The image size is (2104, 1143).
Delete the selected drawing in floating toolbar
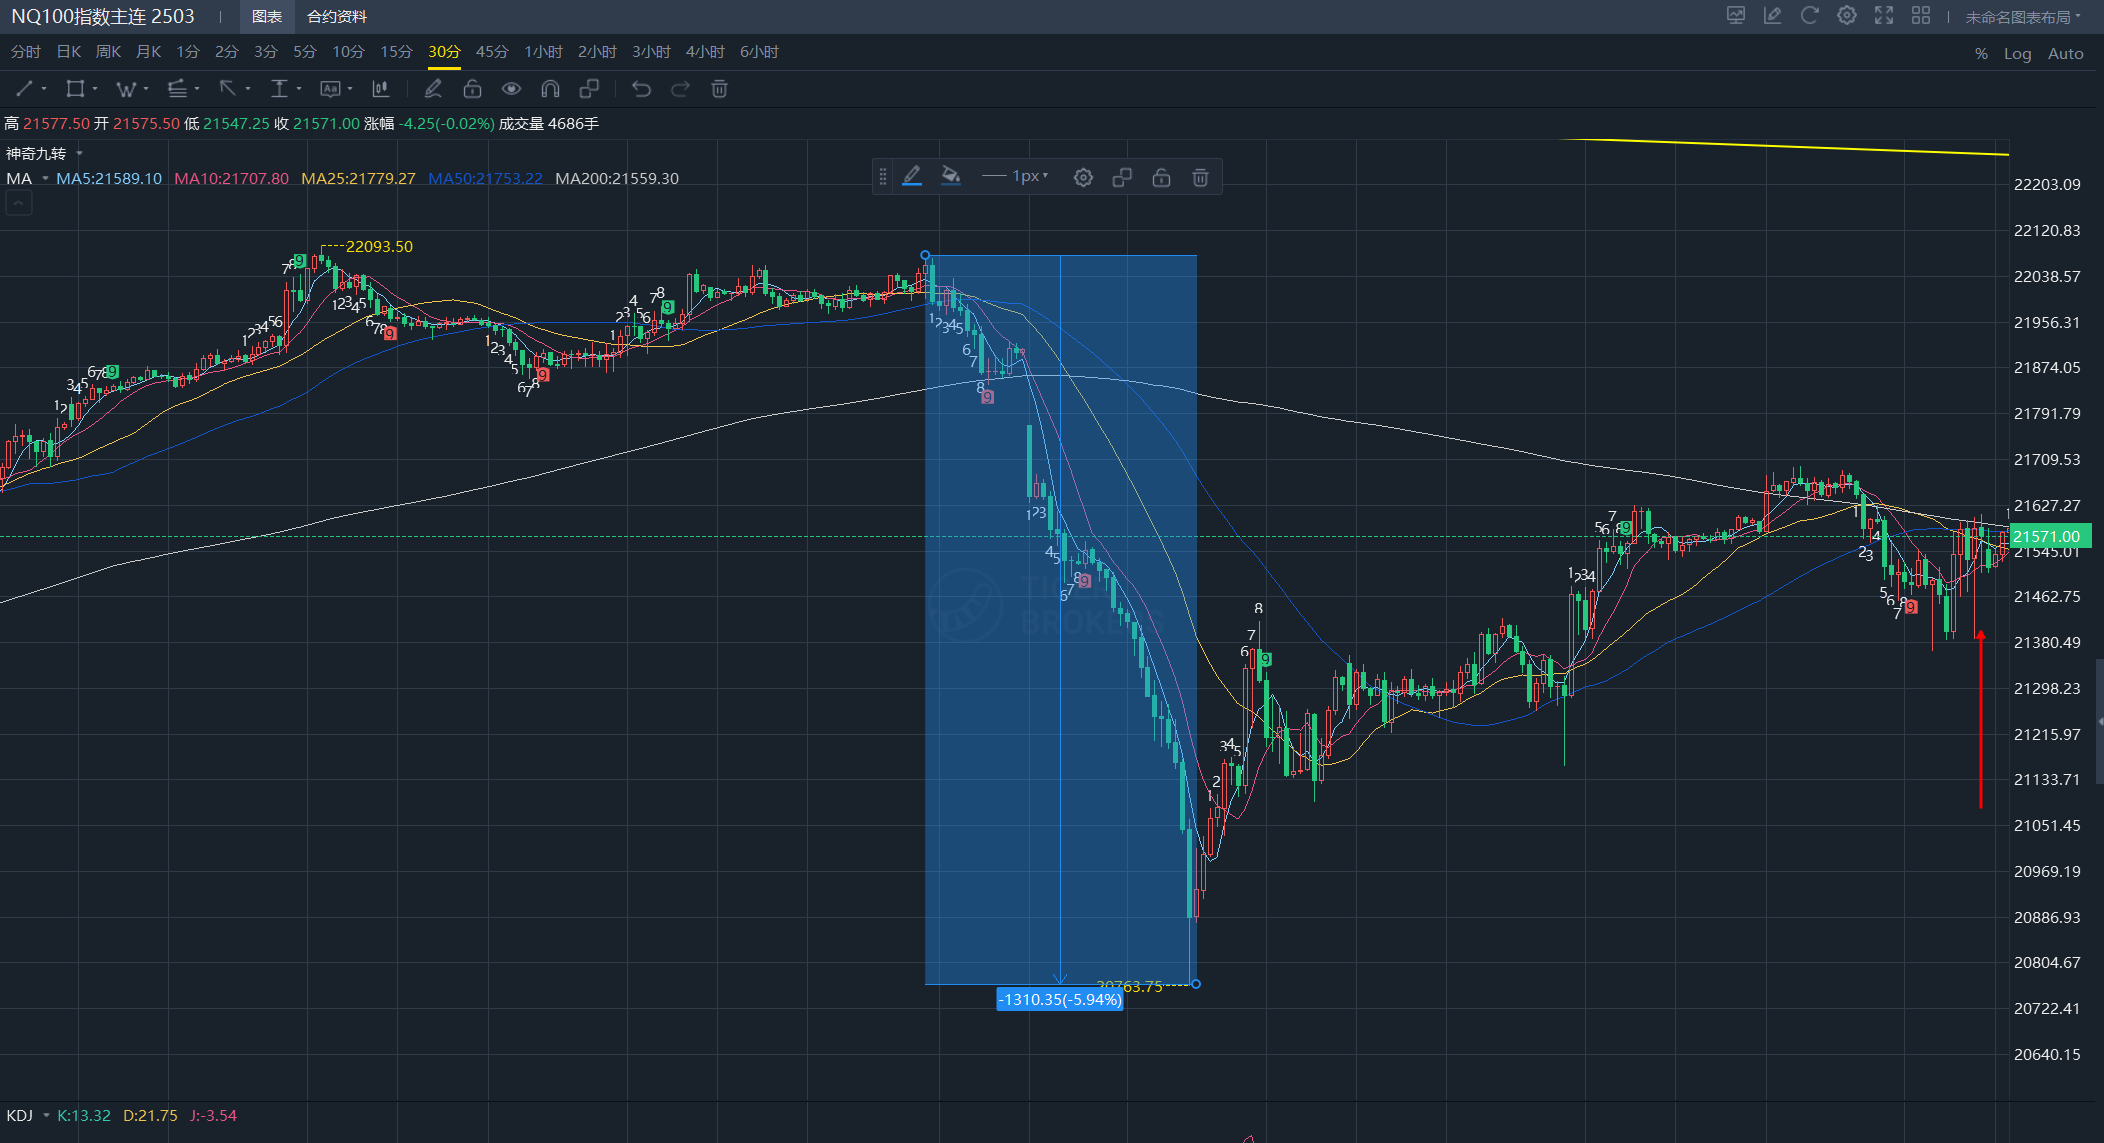[1201, 177]
